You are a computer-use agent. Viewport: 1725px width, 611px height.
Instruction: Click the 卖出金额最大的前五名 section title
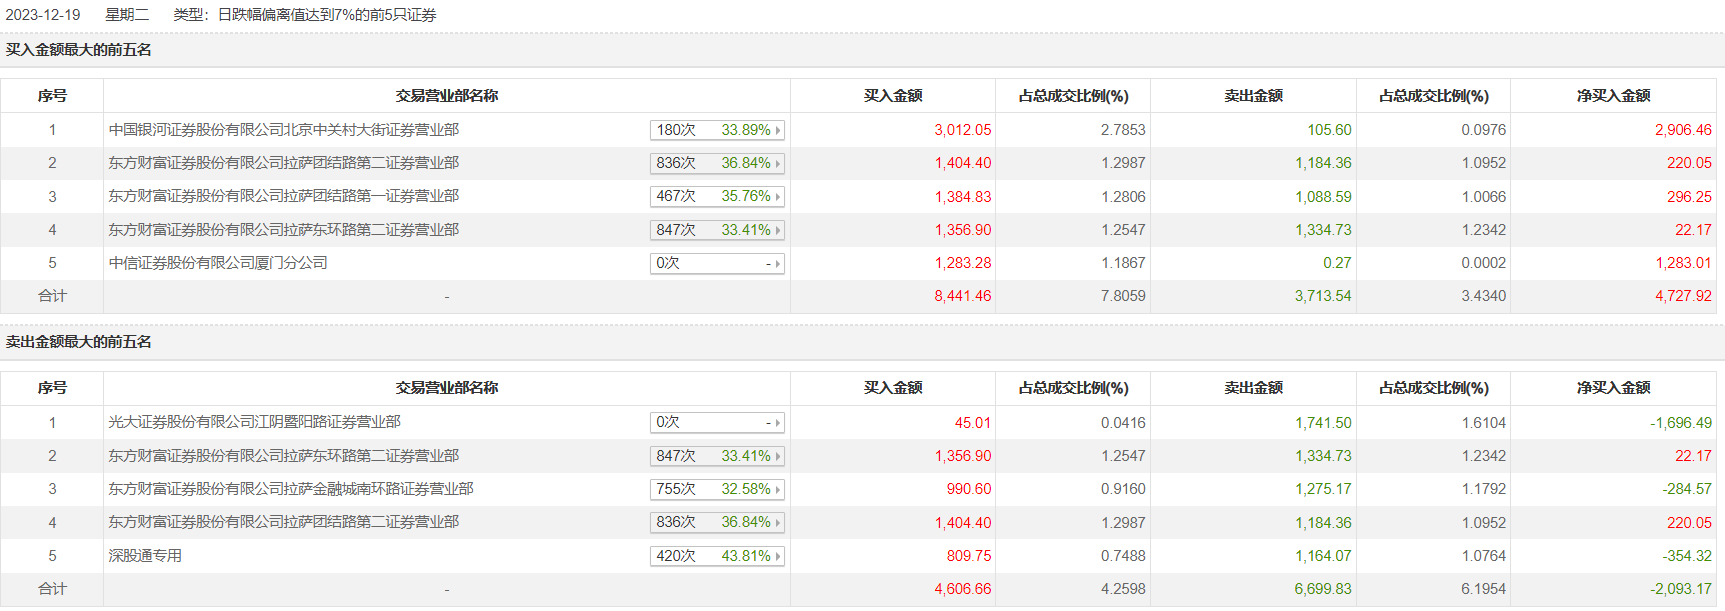(79, 342)
